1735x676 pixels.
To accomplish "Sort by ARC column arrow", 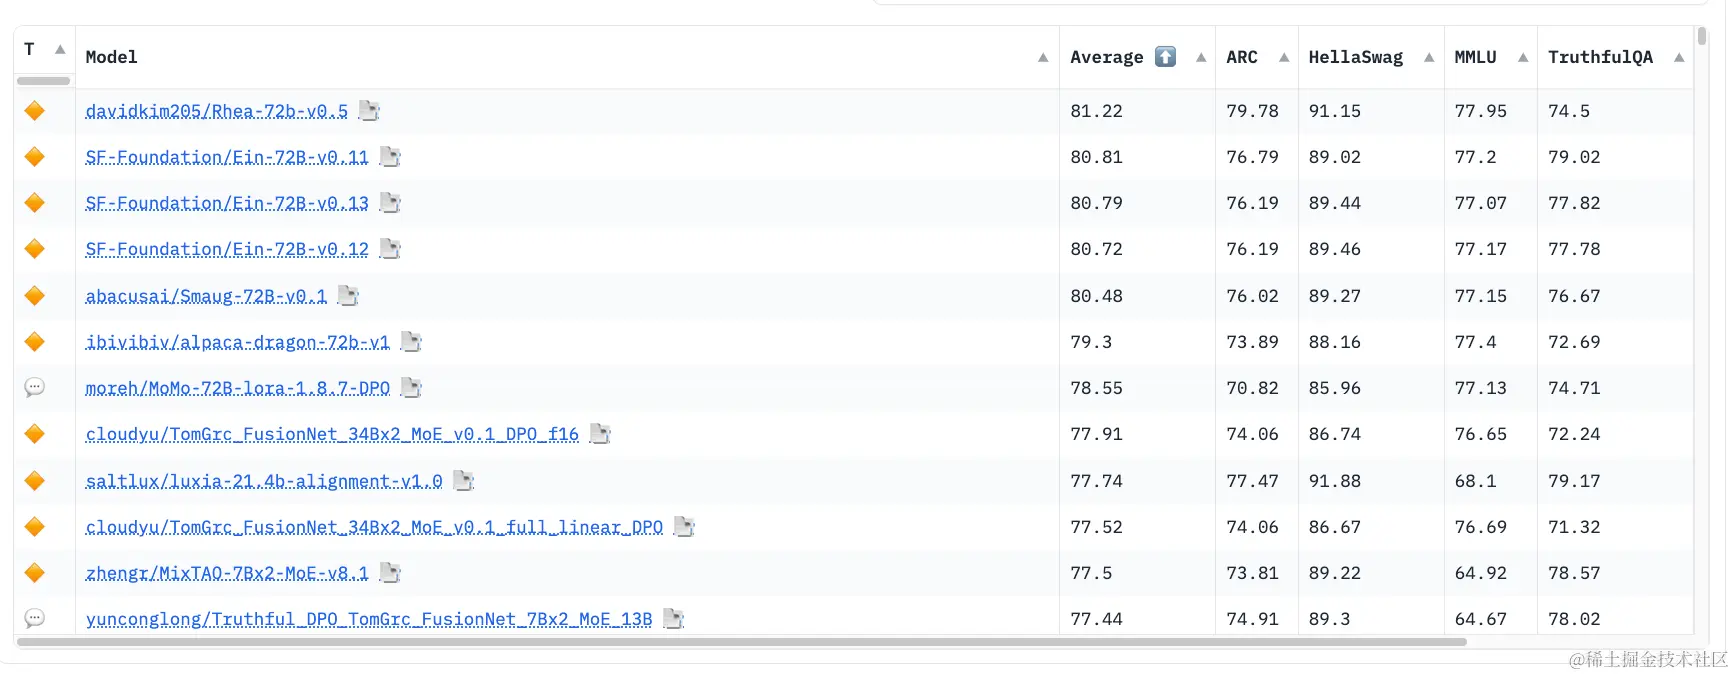I will (1284, 58).
